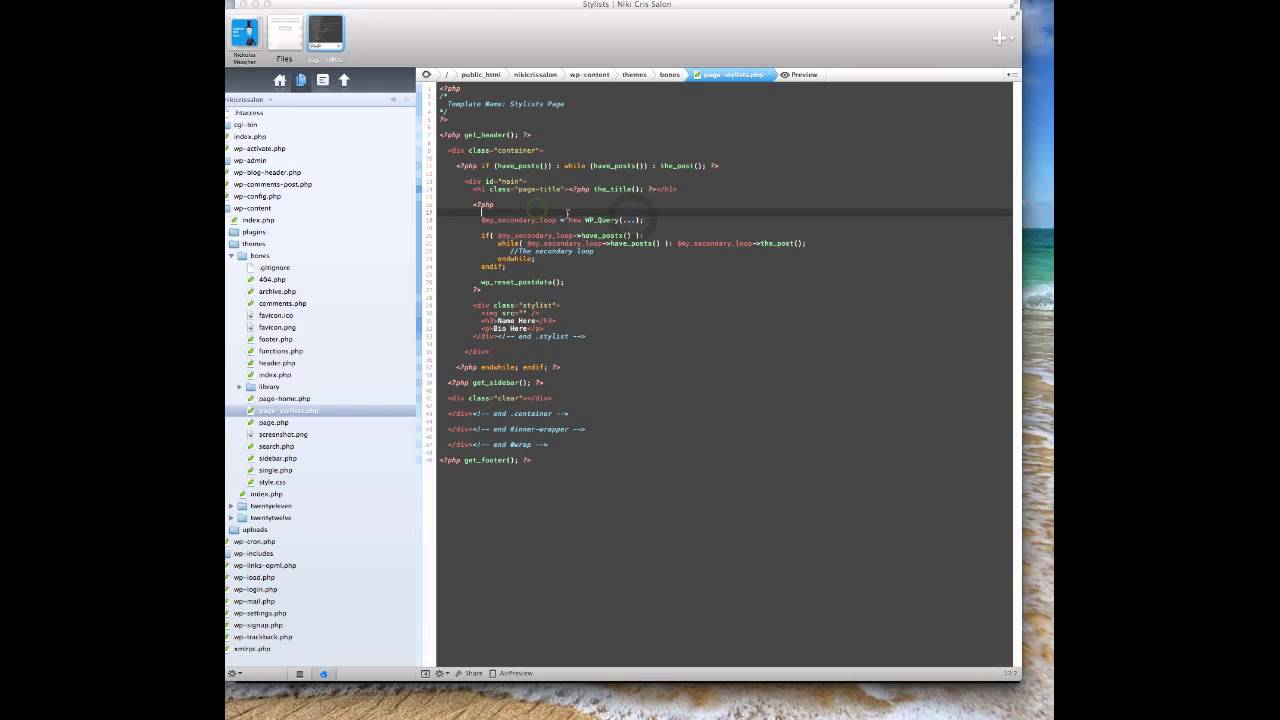The height and width of the screenshot is (720, 1280).
Task: Click sidebar back navigation arrow
Action: click(x=393, y=100)
